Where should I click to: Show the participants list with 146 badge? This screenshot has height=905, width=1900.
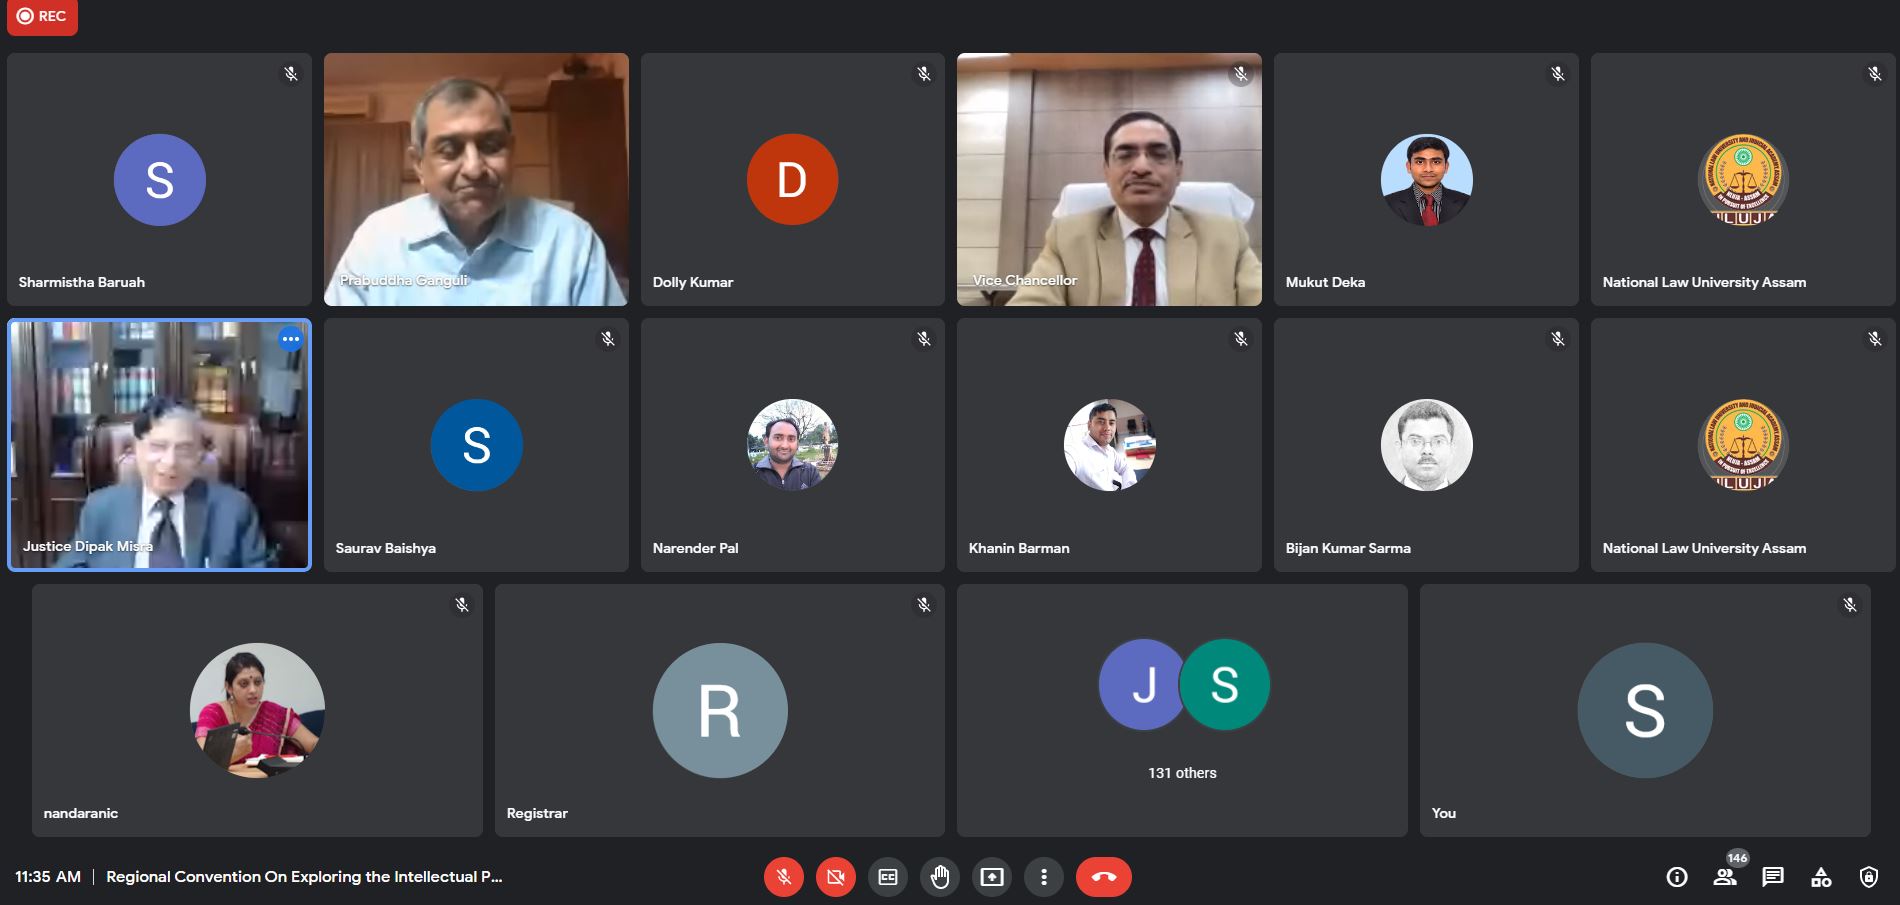(1725, 877)
